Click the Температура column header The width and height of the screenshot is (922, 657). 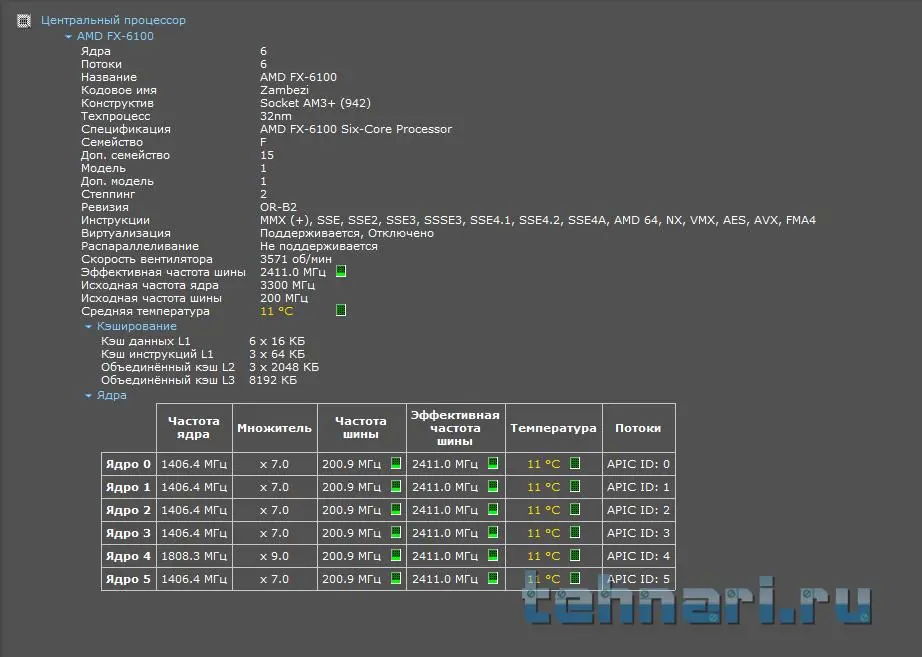click(553, 428)
